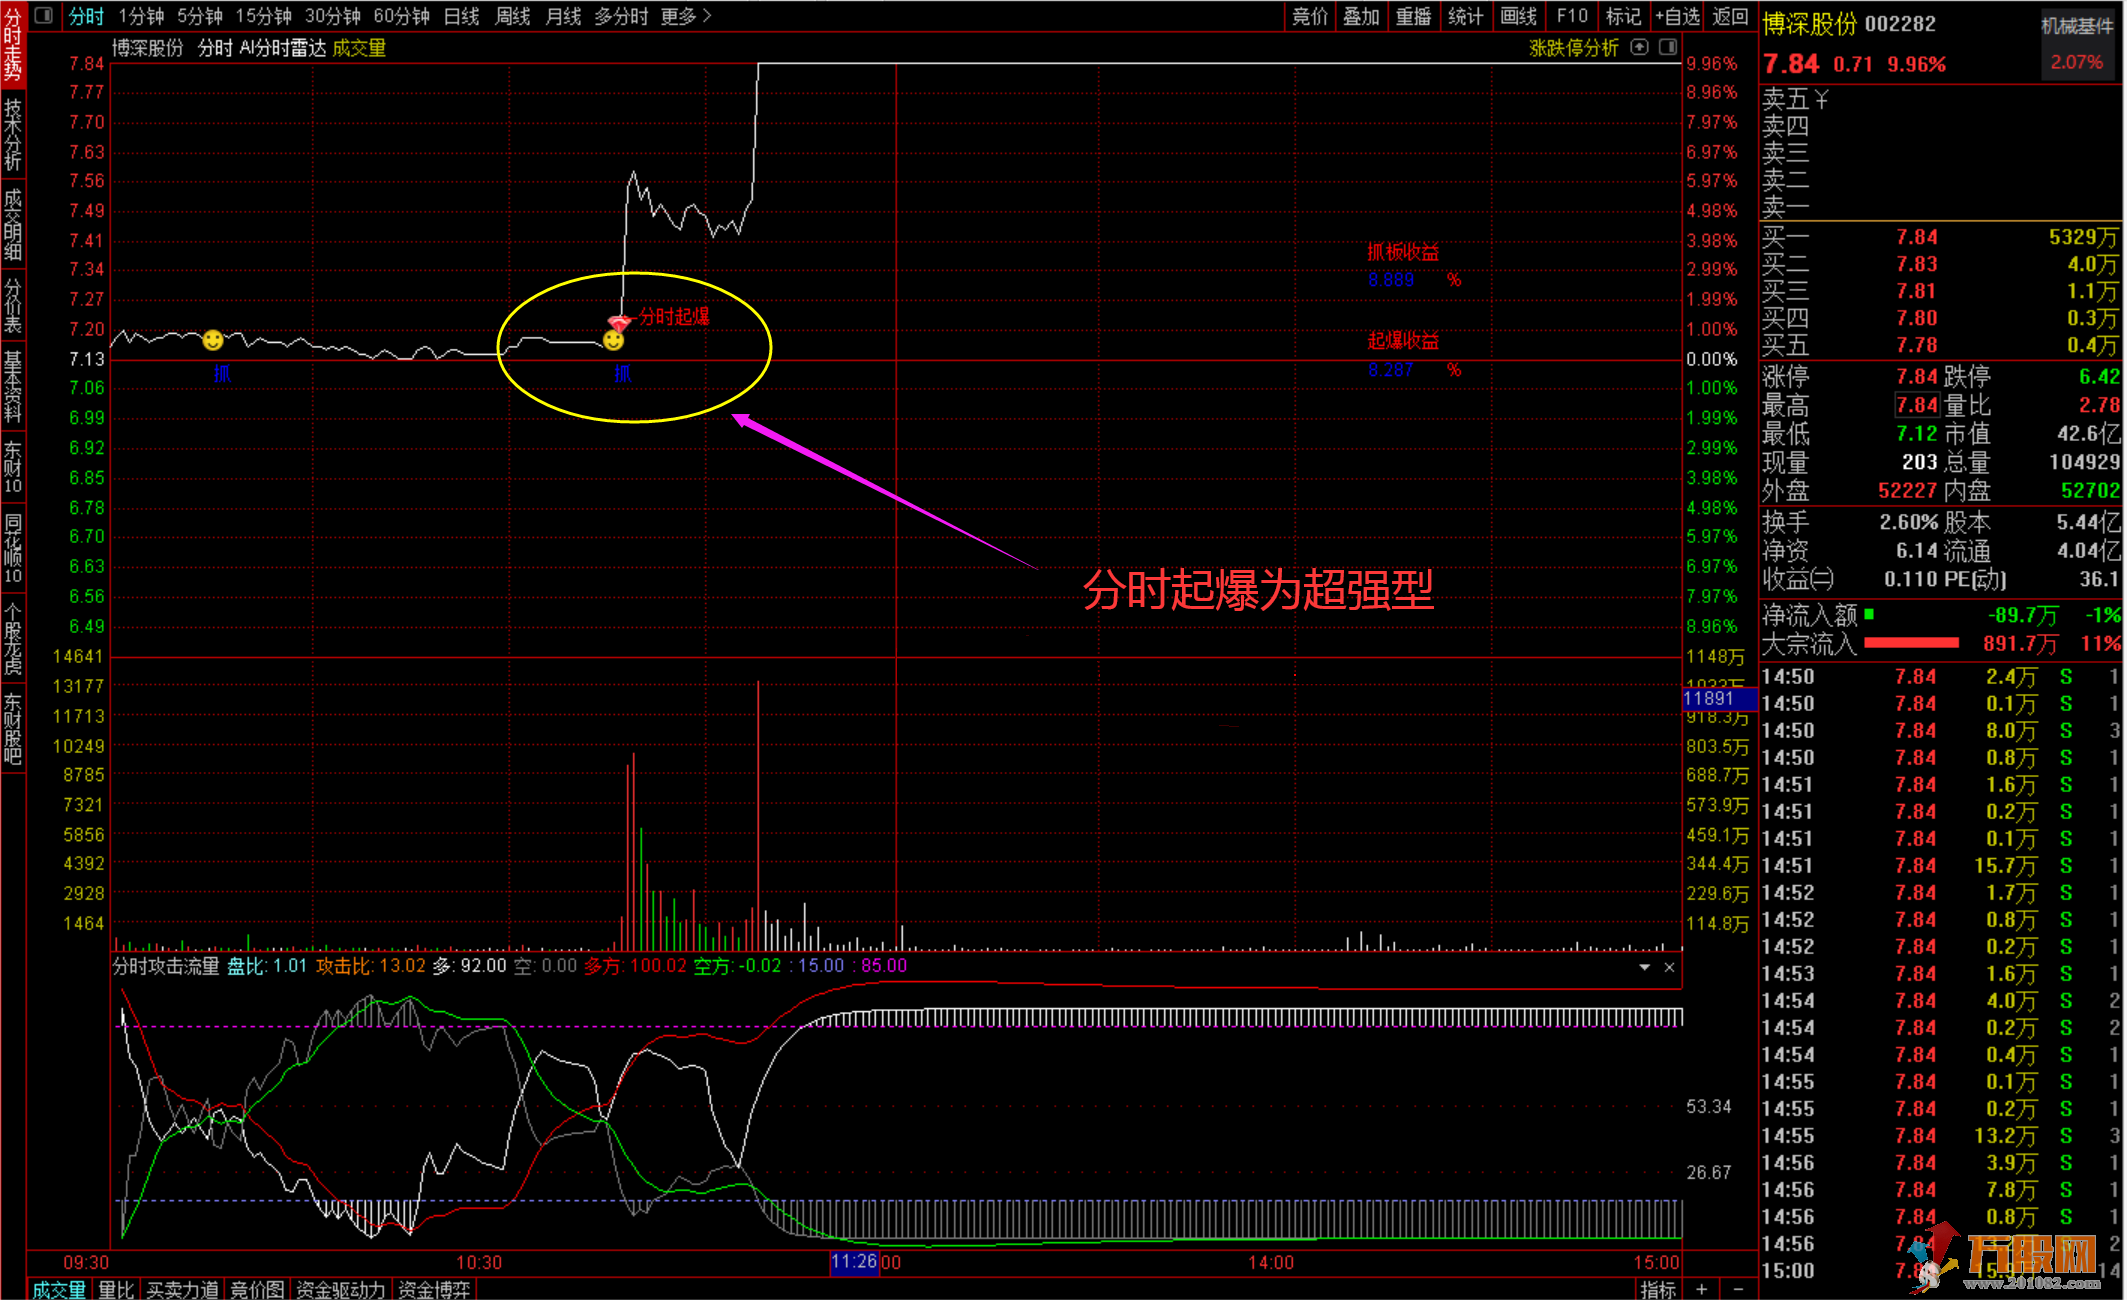Switch to 周线 weekly chart

[x=513, y=16]
